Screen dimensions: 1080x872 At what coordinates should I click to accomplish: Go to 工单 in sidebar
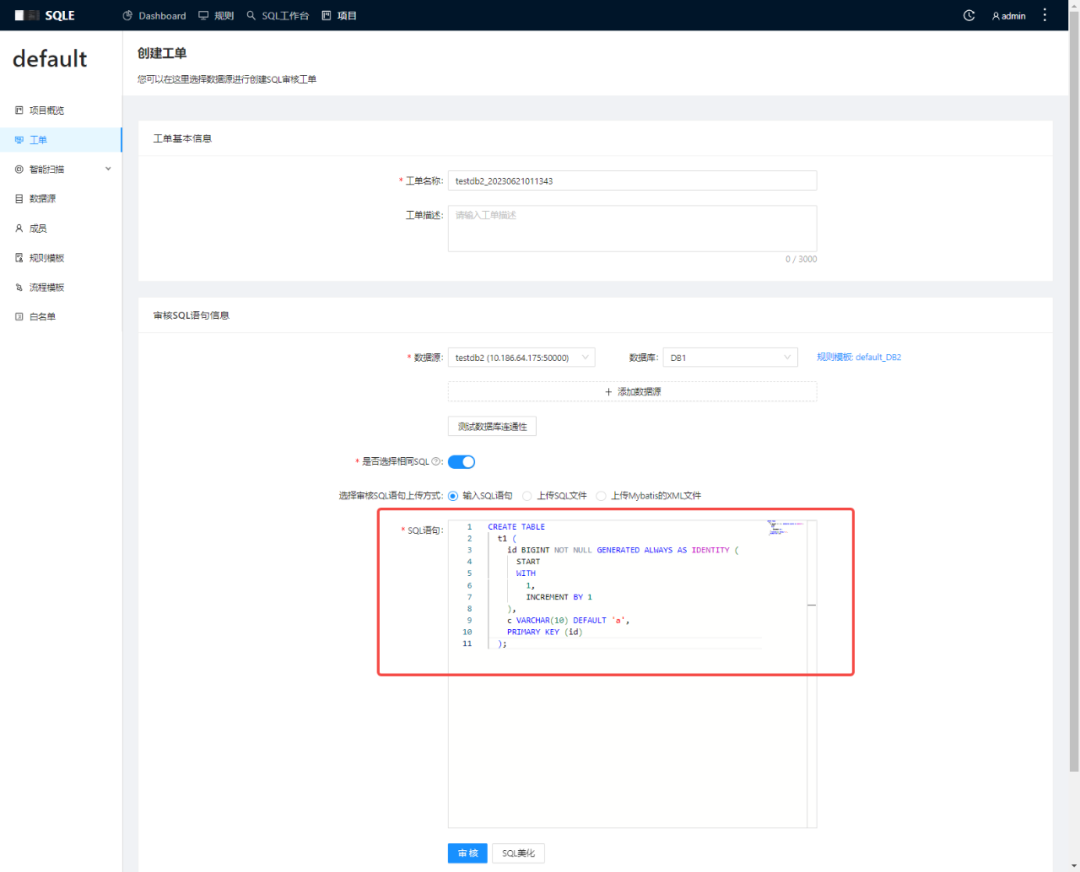pyautogui.click(x=61, y=140)
